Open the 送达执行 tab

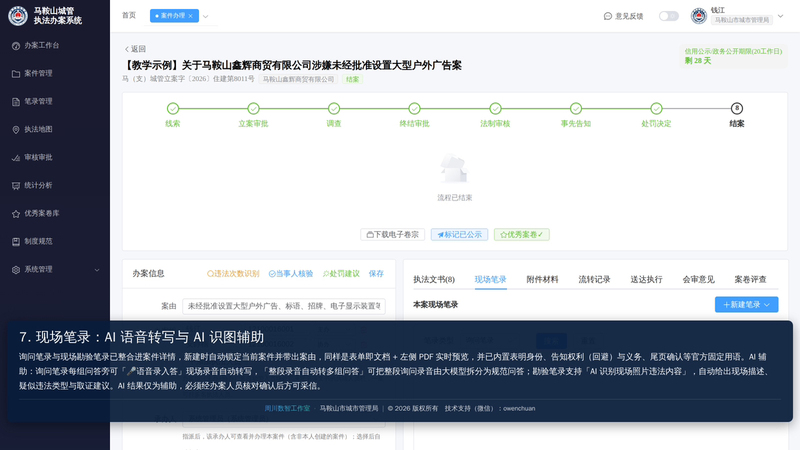pyautogui.click(x=646, y=280)
